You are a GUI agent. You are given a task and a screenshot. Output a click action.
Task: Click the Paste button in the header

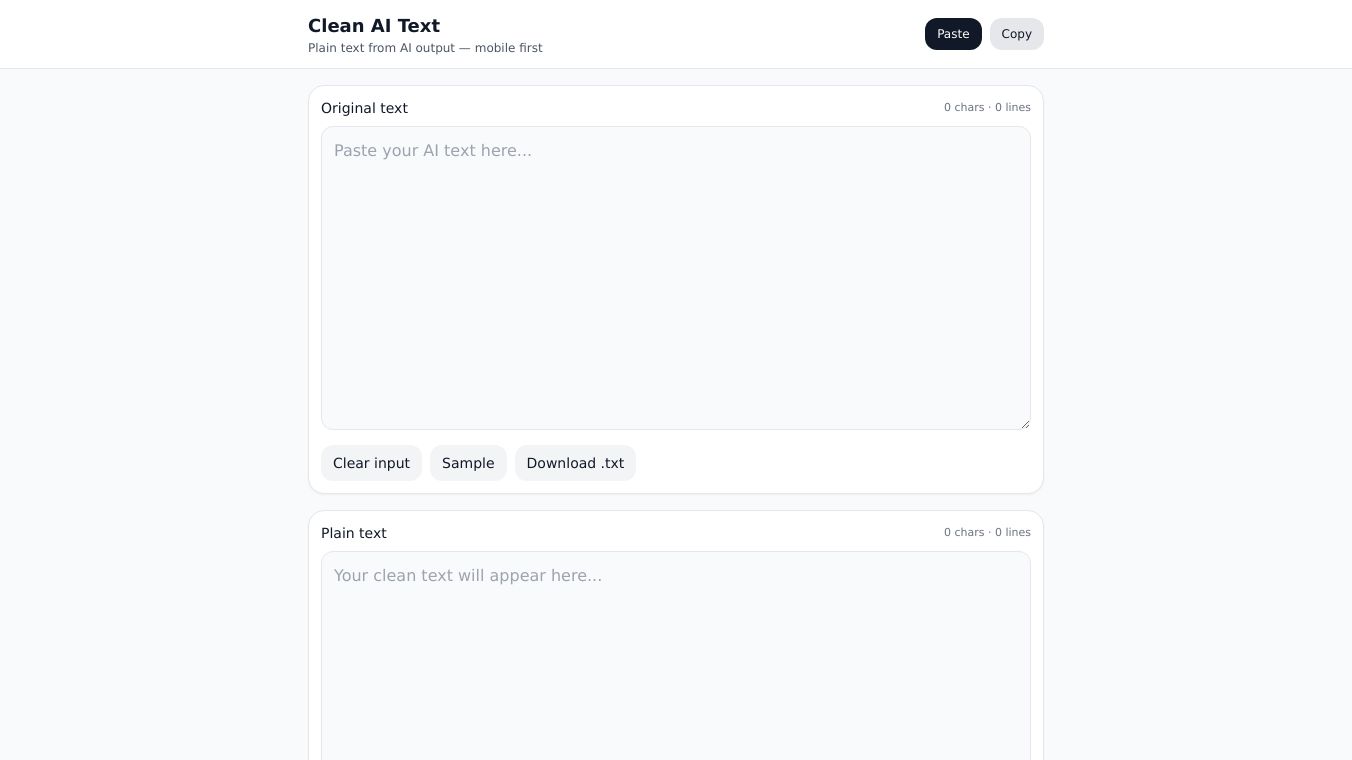coord(952,34)
